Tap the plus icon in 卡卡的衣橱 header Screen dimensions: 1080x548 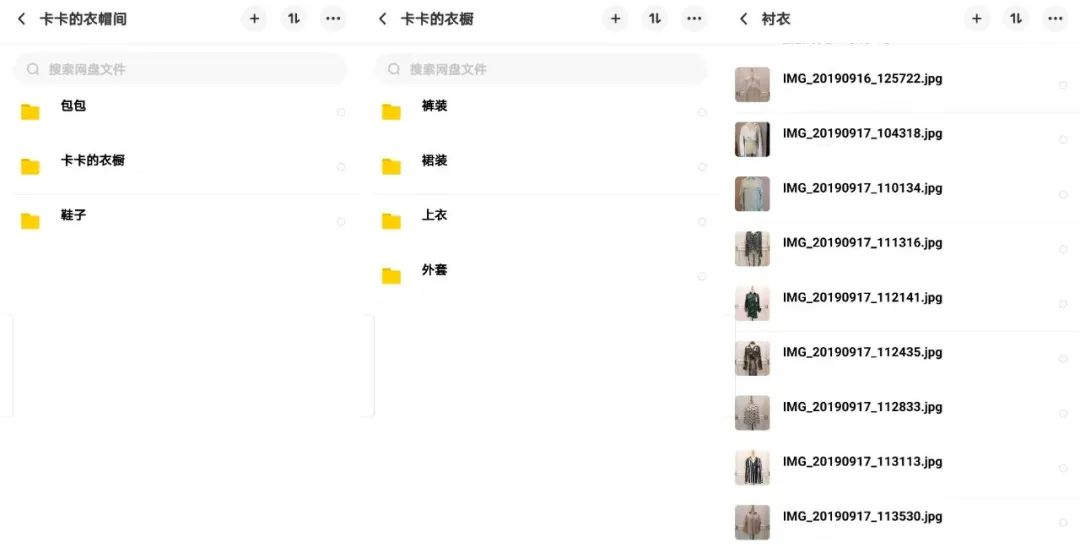coord(615,19)
